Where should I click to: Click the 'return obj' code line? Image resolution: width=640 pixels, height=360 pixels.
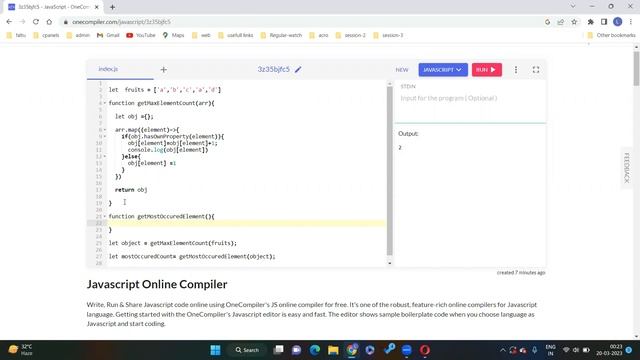131,190
